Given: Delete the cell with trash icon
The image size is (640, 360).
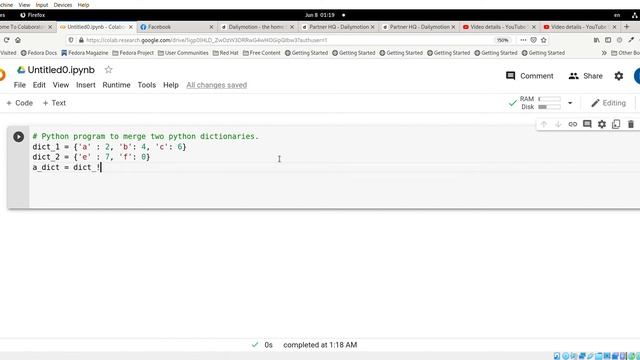Looking at the screenshot, I should click(x=631, y=124).
